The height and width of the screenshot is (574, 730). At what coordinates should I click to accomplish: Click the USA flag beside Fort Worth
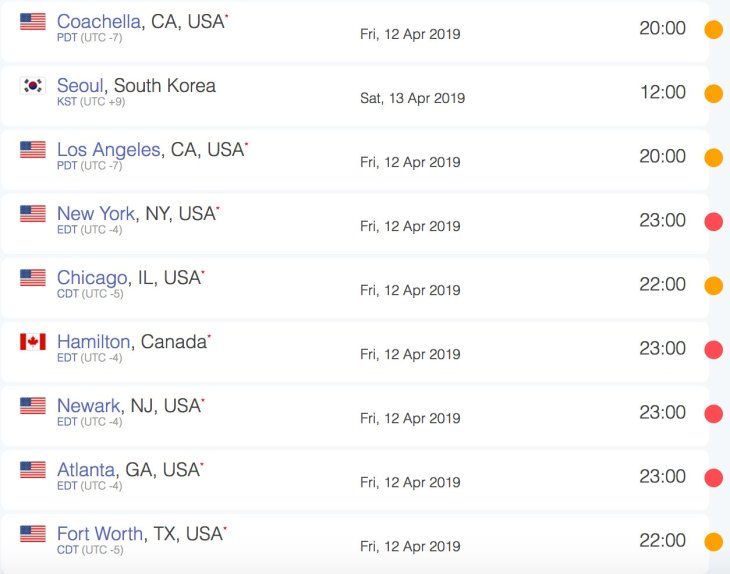coord(33,533)
